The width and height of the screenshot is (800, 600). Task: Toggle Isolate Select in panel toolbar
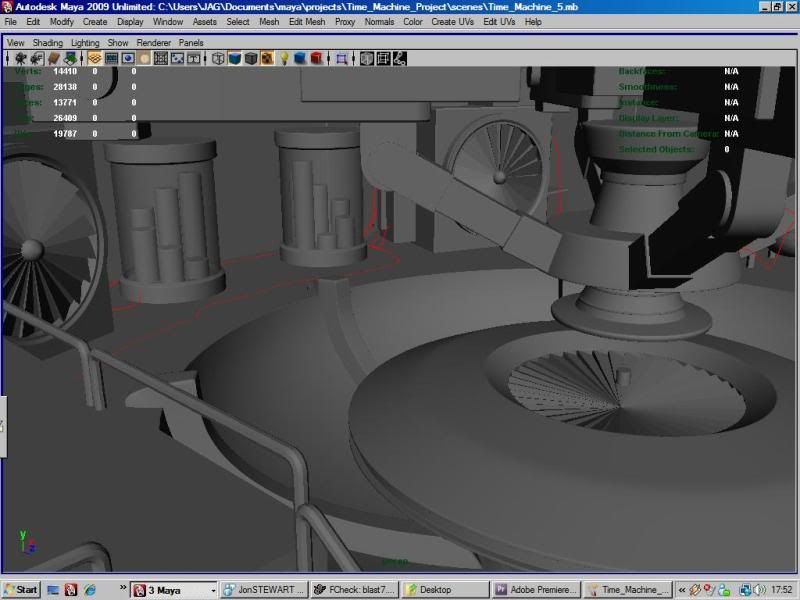(341, 59)
